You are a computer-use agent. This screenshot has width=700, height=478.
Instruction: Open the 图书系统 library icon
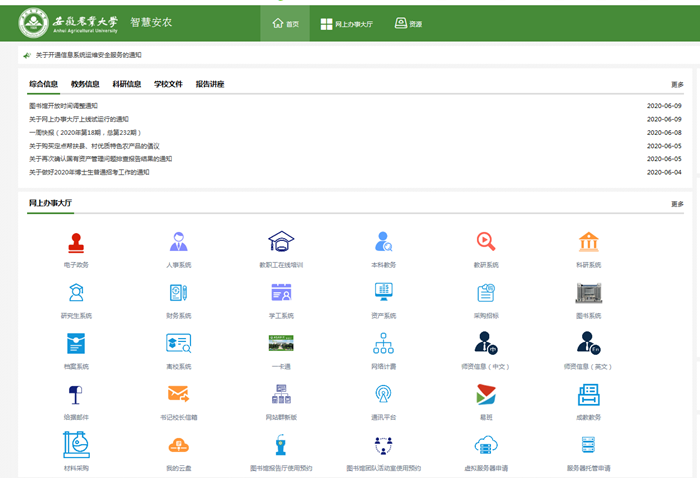tap(588, 293)
